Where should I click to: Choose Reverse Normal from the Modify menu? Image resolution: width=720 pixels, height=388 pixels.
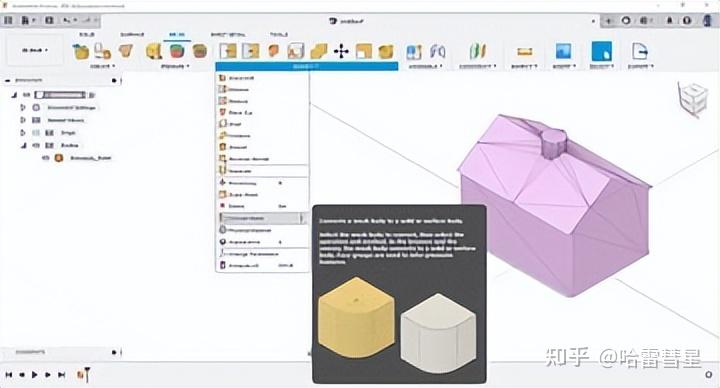click(262, 159)
